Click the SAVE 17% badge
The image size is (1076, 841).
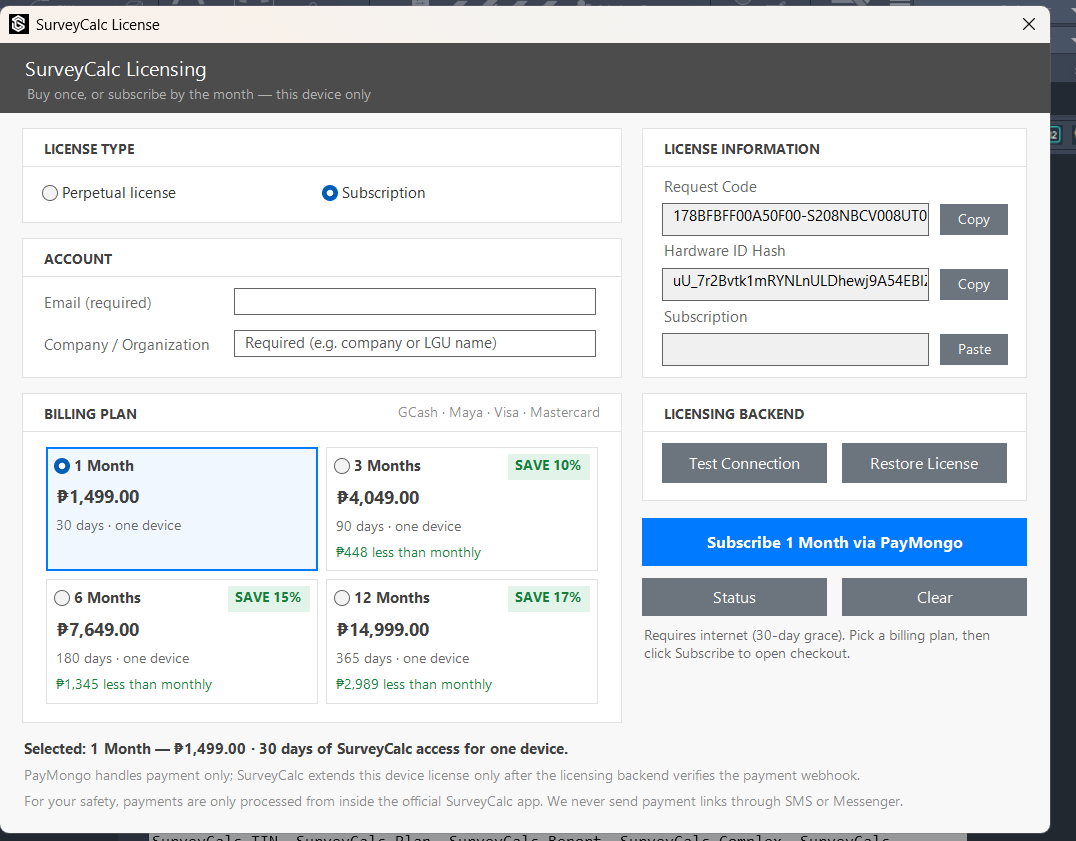click(548, 597)
